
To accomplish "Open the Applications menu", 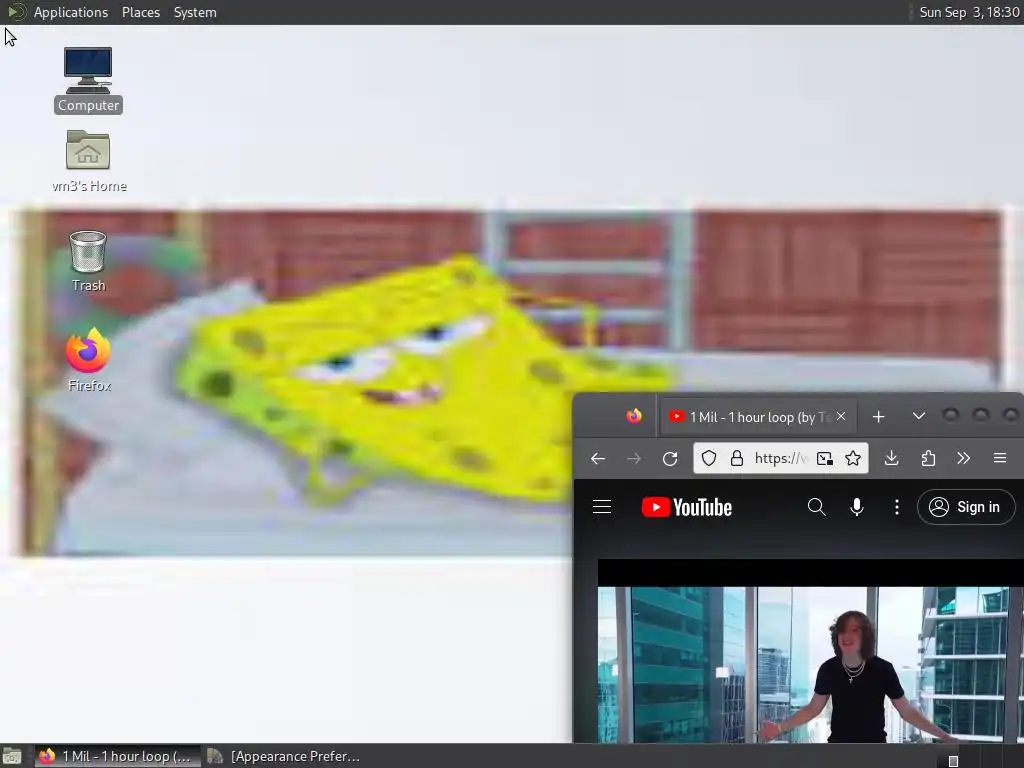I will [x=71, y=12].
